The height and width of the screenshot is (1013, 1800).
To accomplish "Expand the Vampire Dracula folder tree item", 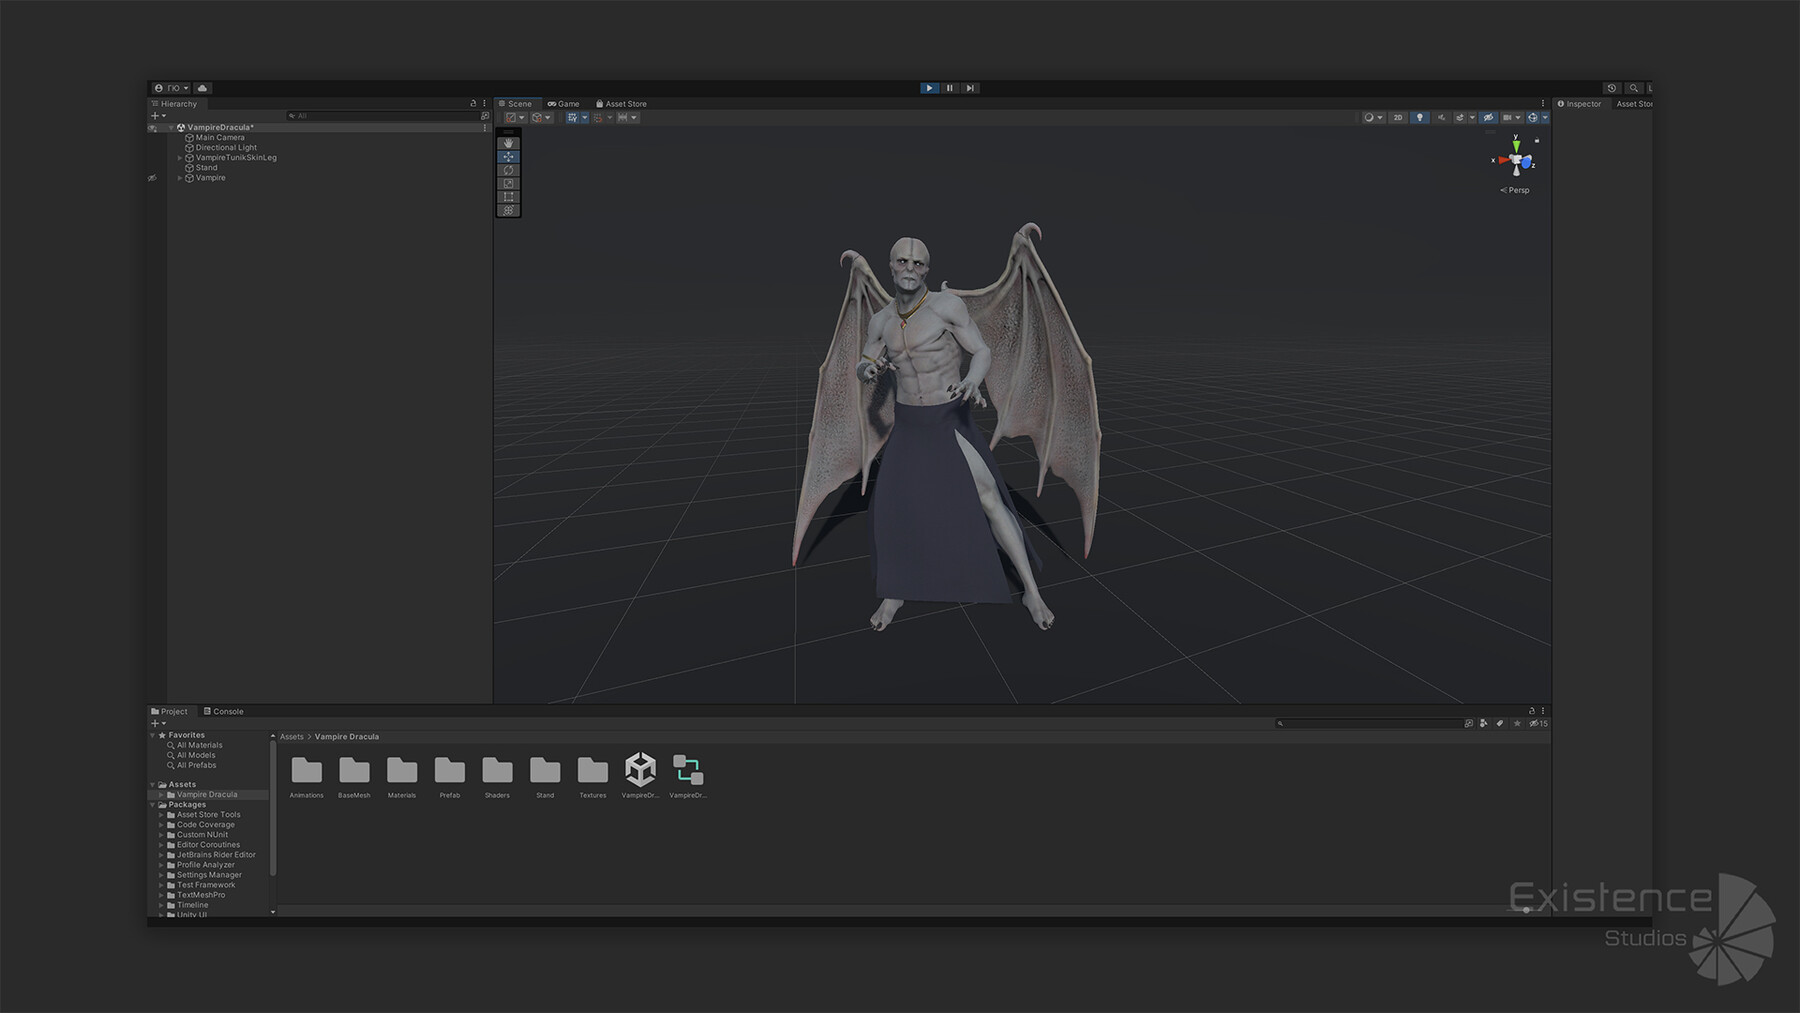I will (161, 795).
